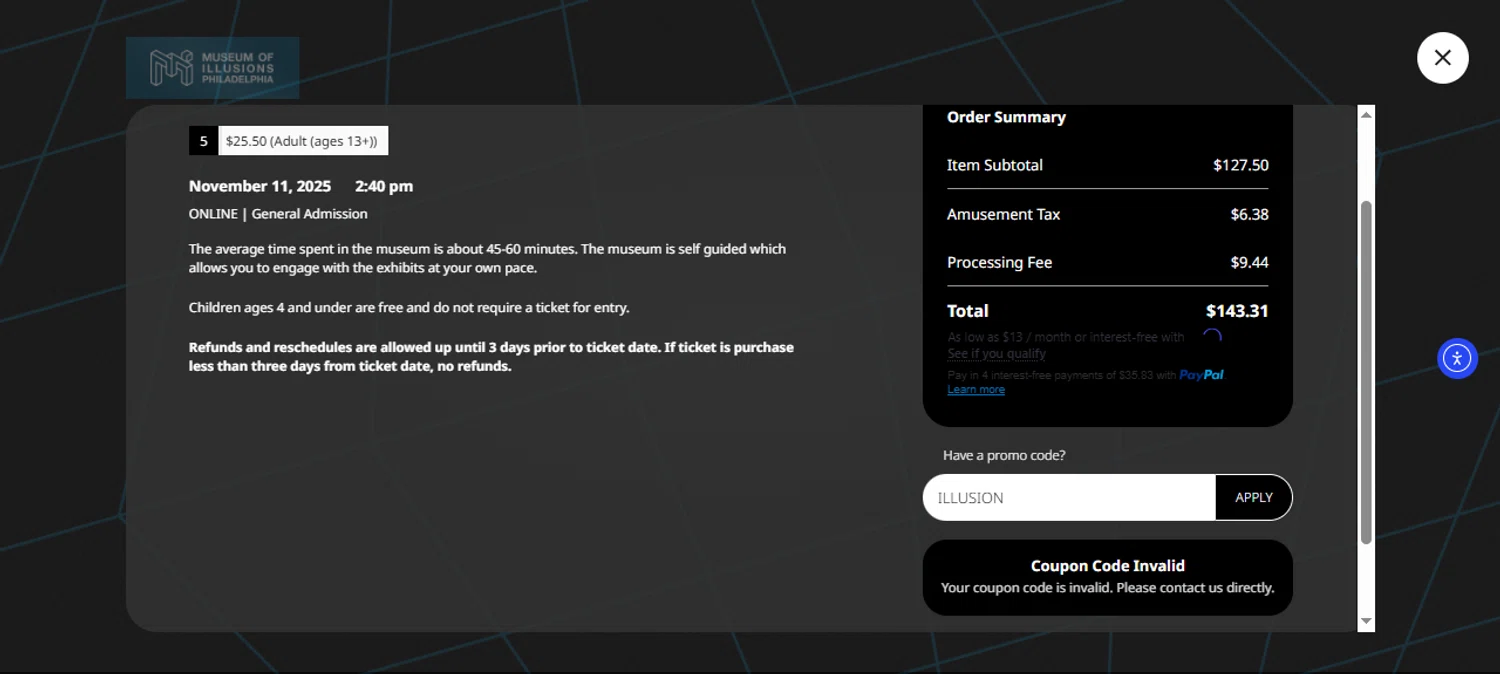
Task: Click the PayPal logo in payment note
Action: pyautogui.click(x=1201, y=375)
